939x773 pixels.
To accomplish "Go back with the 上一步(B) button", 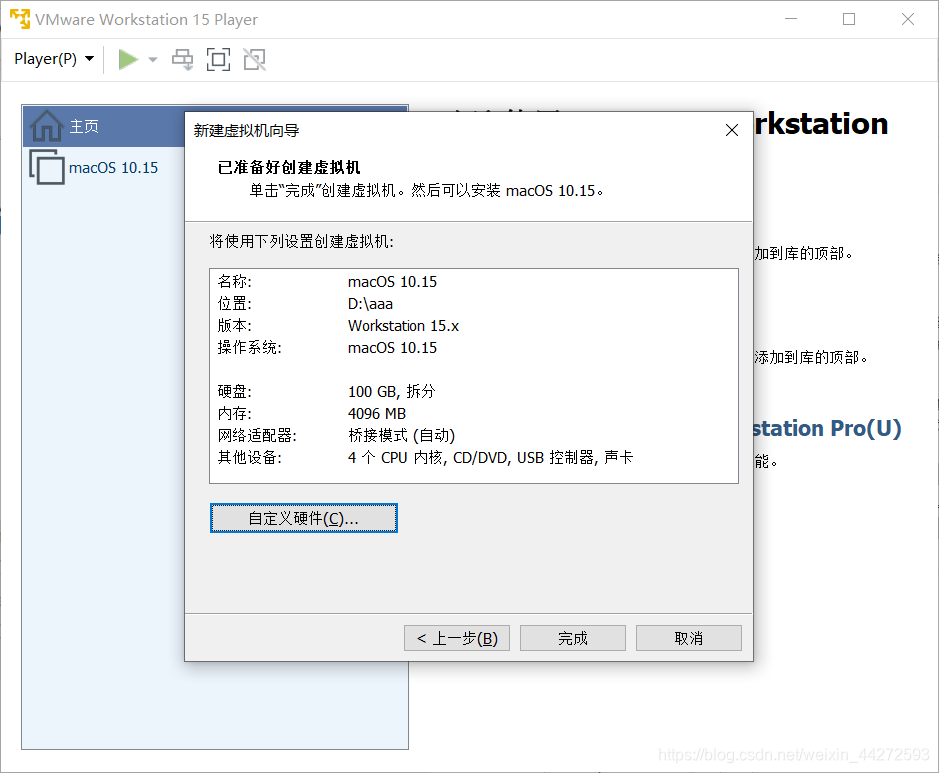I will tap(457, 638).
